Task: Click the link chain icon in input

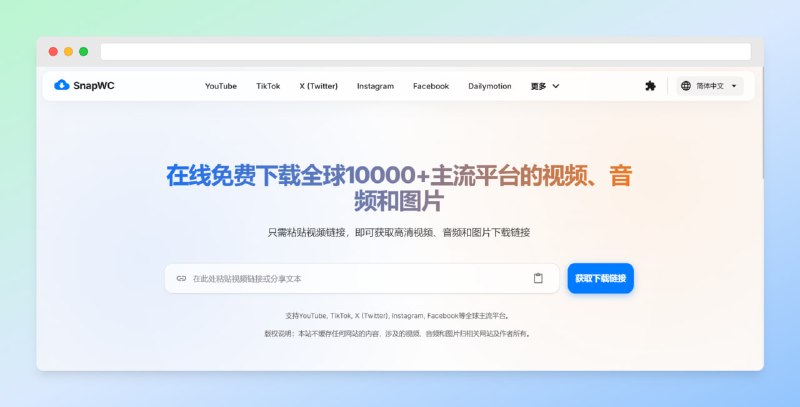Action: click(181, 278)
